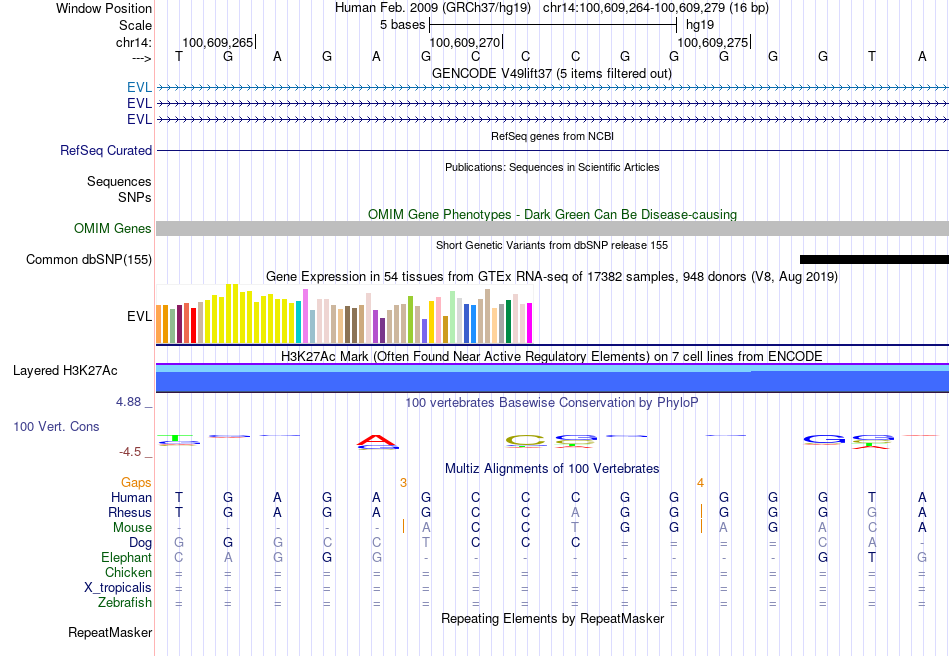Click the RefSeq Curated track label

106,150
